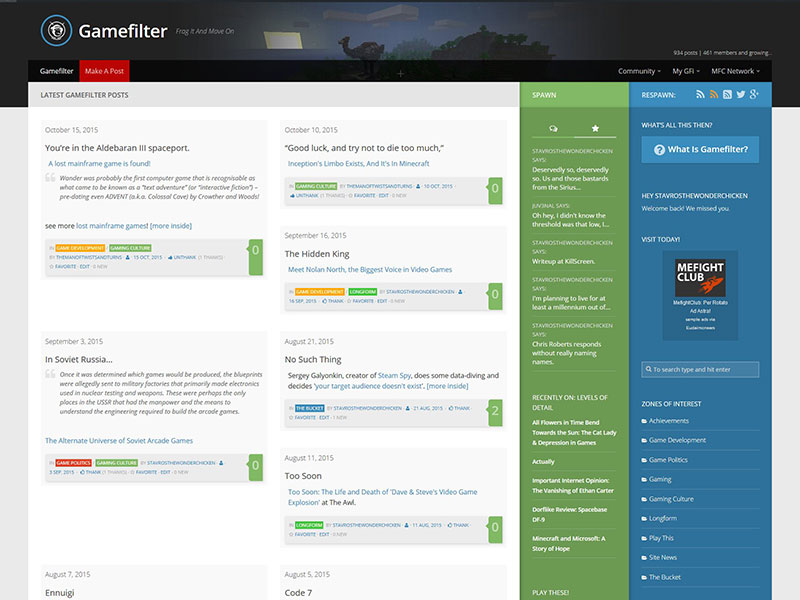Click the Good luck post comment count badge
Screen dimensions: 800x600
tap(495, 190)
